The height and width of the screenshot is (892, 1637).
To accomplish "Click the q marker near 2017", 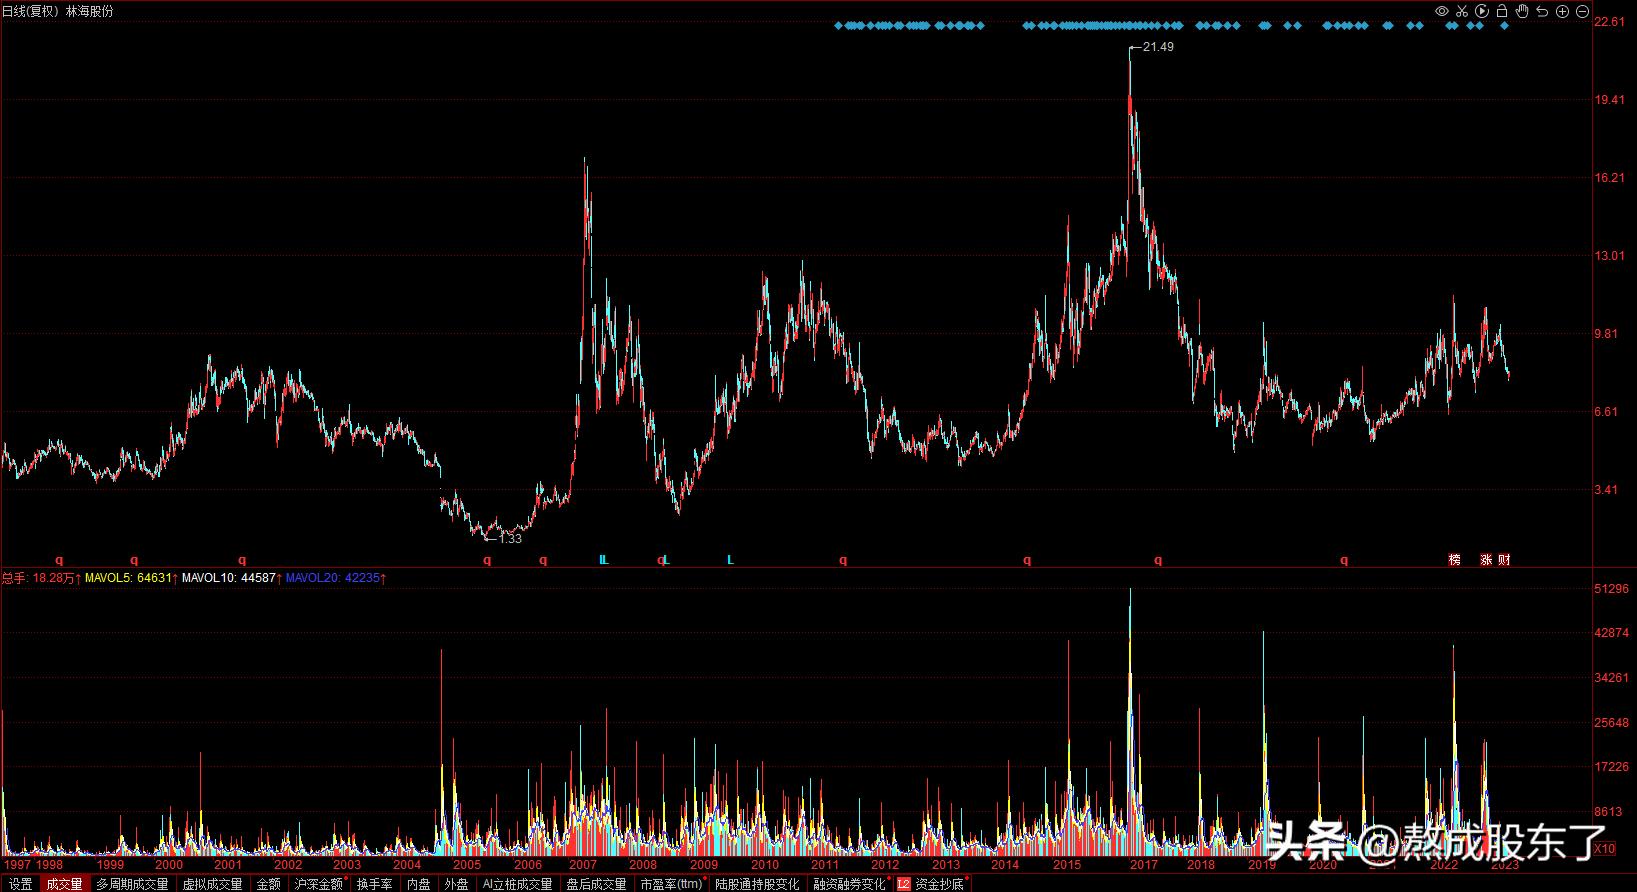I will click(1158, 560).
